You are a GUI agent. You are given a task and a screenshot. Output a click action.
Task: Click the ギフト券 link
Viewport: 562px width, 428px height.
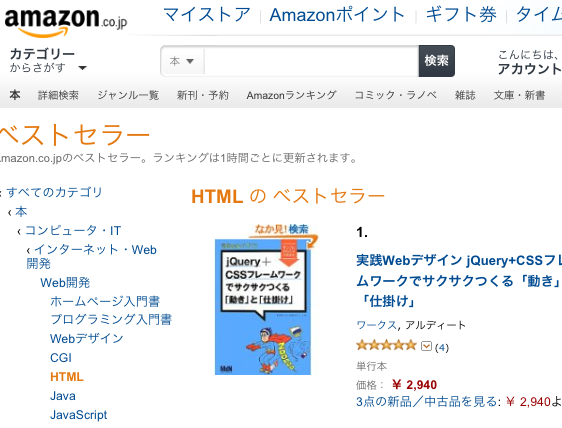click(461, 15)
